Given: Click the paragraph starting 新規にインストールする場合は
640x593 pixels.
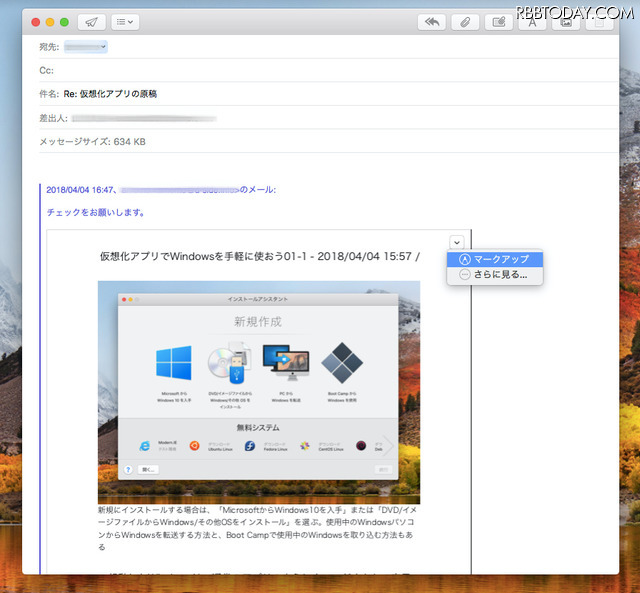Looking at the screenshot, I should pyautogui.click(x=257, y=529).
